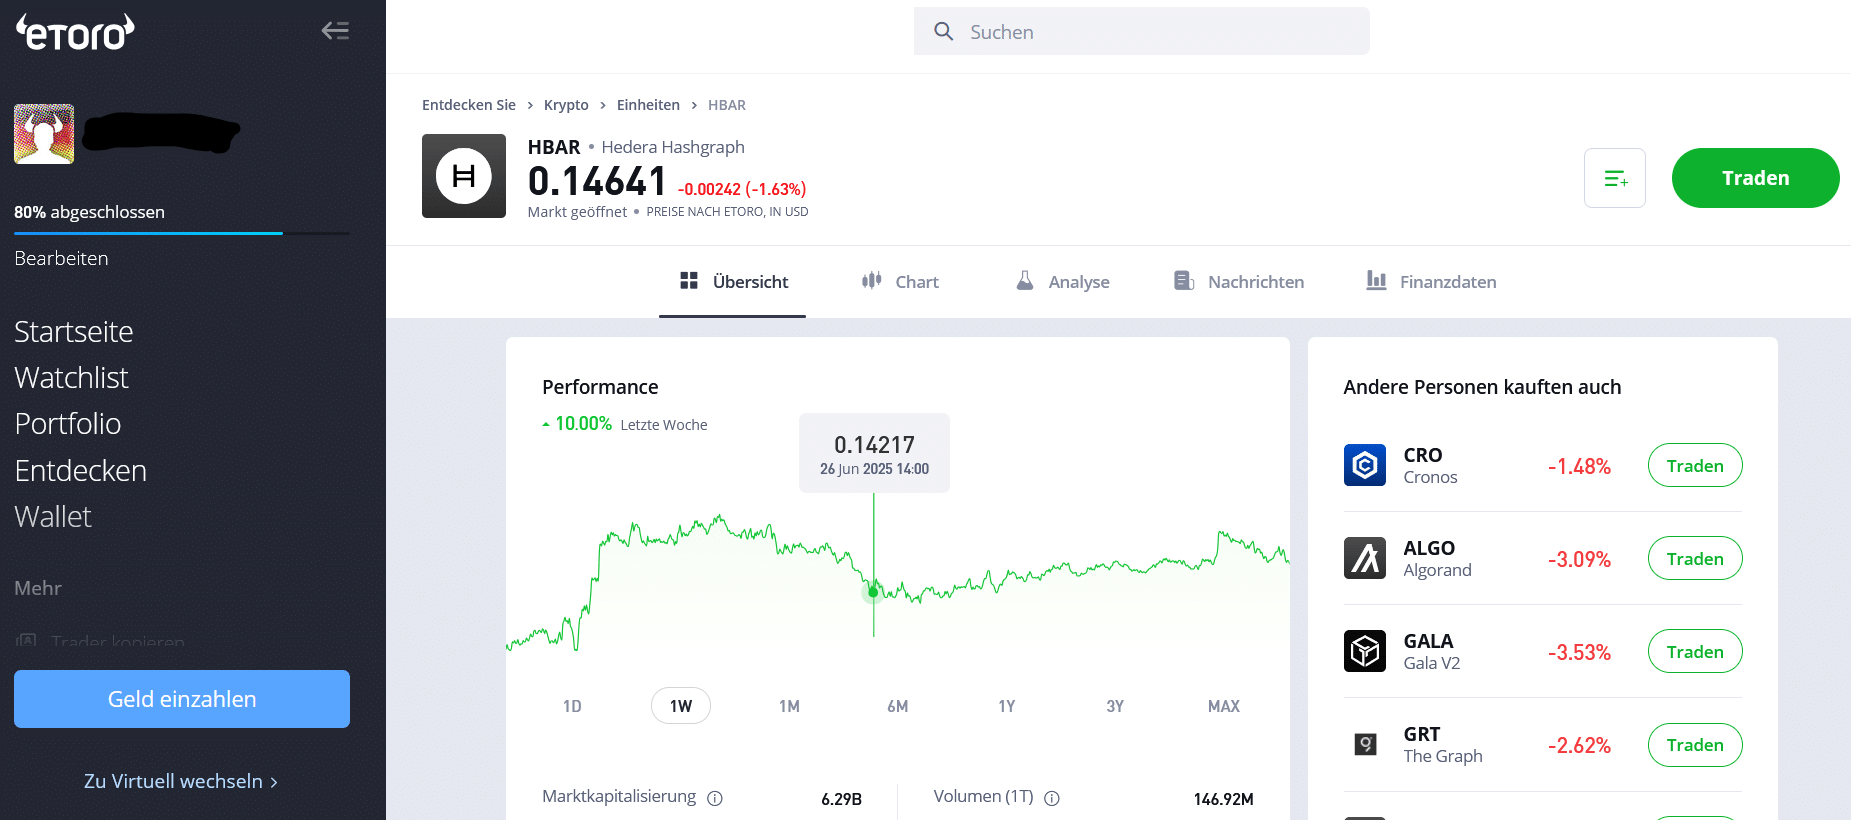The image size is (1851, 820).
Task: Click the Geld einzahlen button
Action: point(182,699)
